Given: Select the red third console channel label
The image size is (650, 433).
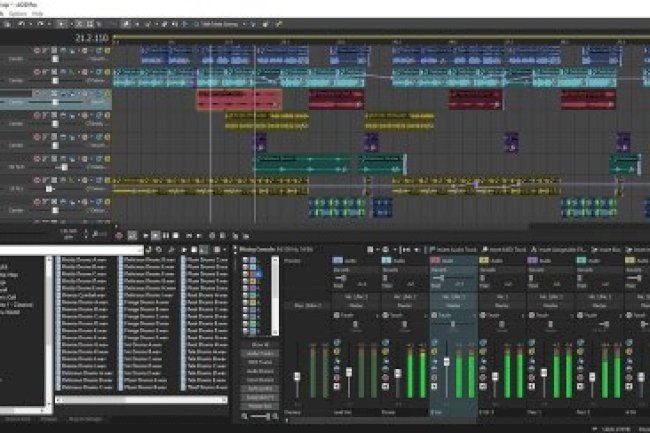Looking at the screenshot, I should tap(435, 260).
